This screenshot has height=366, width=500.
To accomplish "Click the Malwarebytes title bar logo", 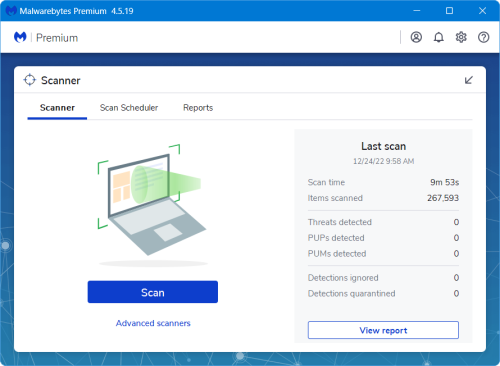I will [11, 11].
